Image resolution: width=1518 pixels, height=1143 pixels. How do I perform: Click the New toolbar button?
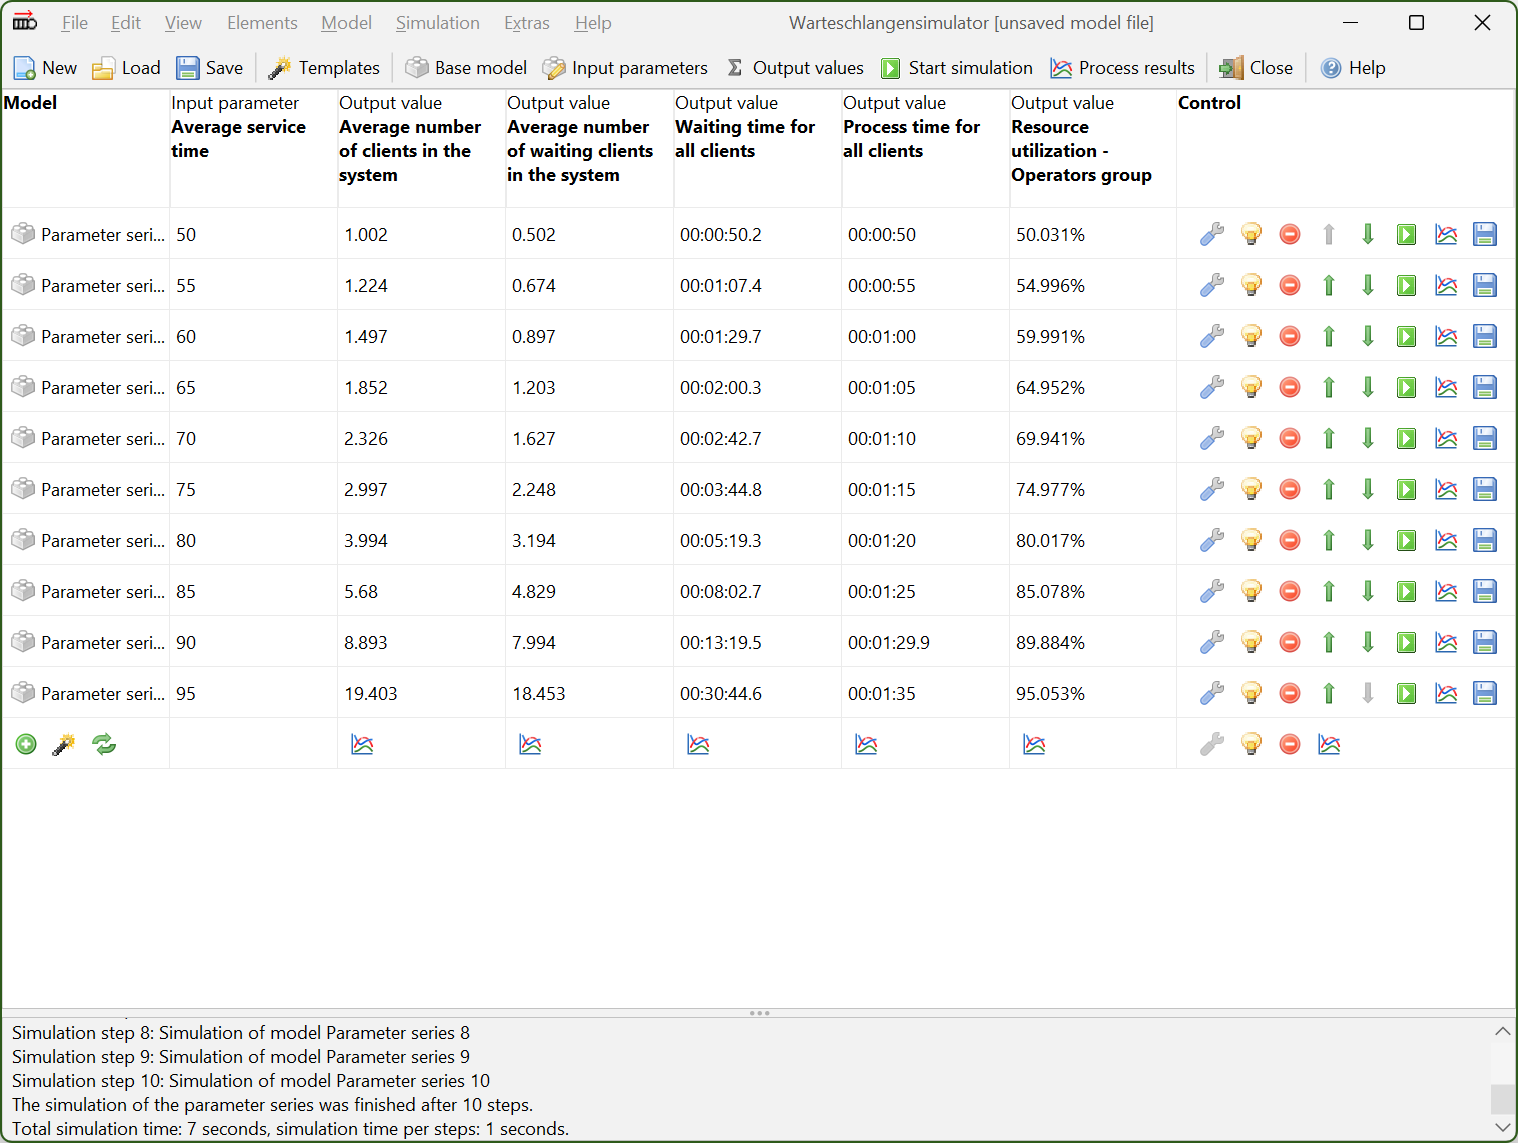45,68
